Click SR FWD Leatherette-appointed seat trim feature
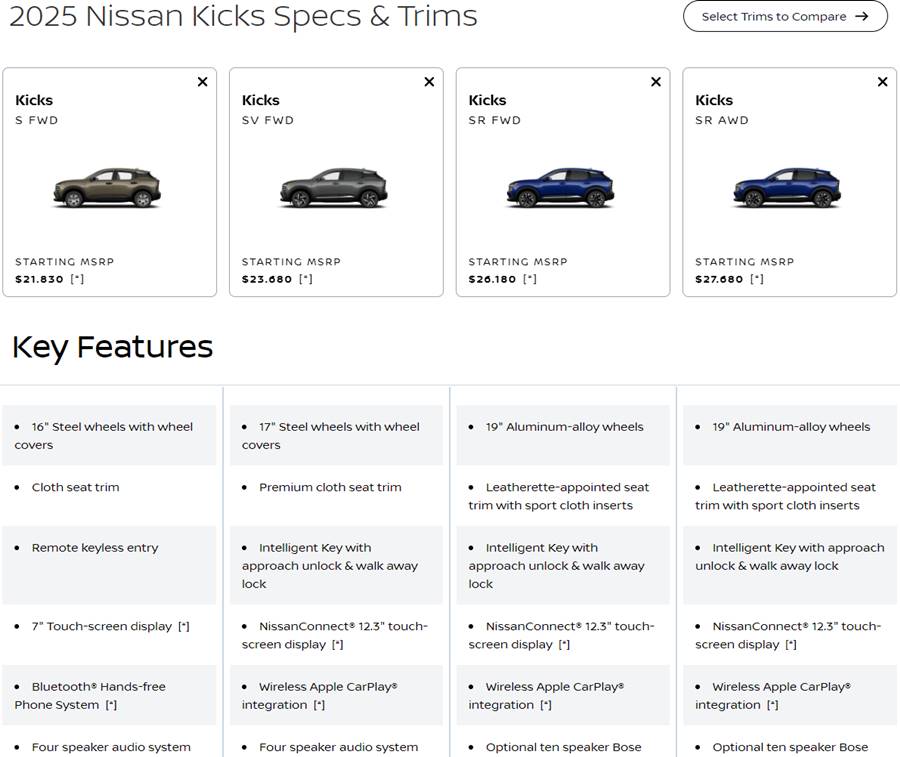900x757 pixels. pos(559,496)
